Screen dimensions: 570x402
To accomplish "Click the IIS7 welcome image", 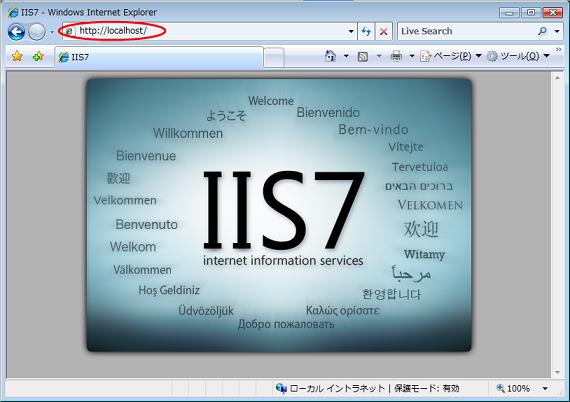I will [279, 215].
